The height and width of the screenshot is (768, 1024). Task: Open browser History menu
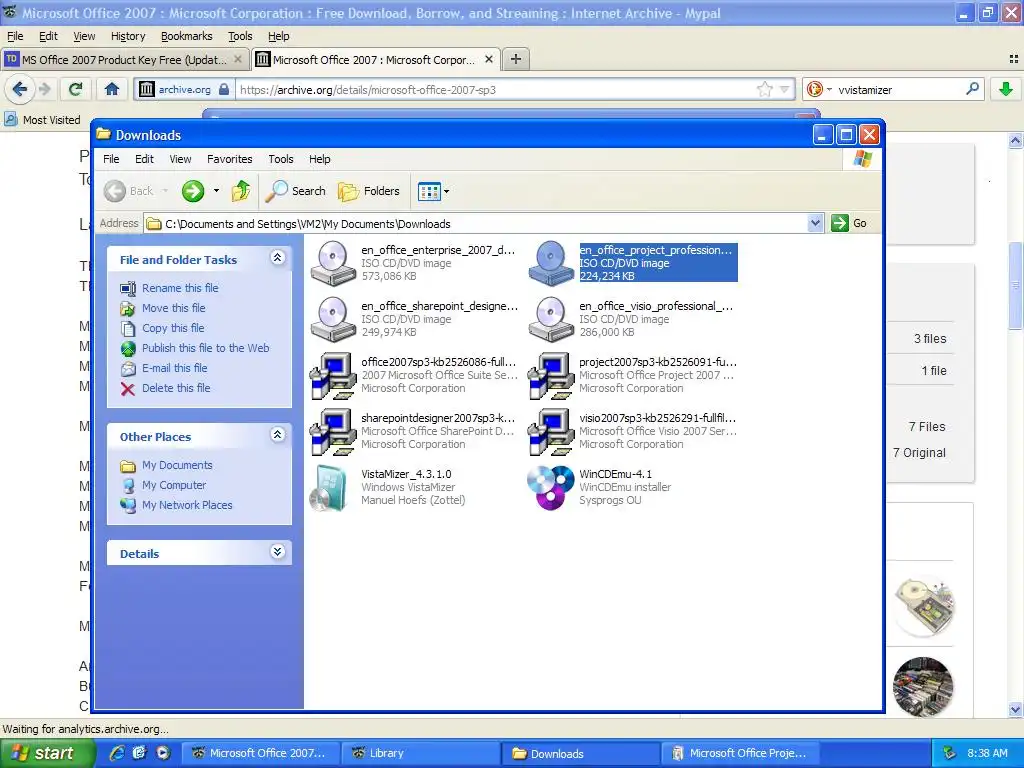[127, 37]
